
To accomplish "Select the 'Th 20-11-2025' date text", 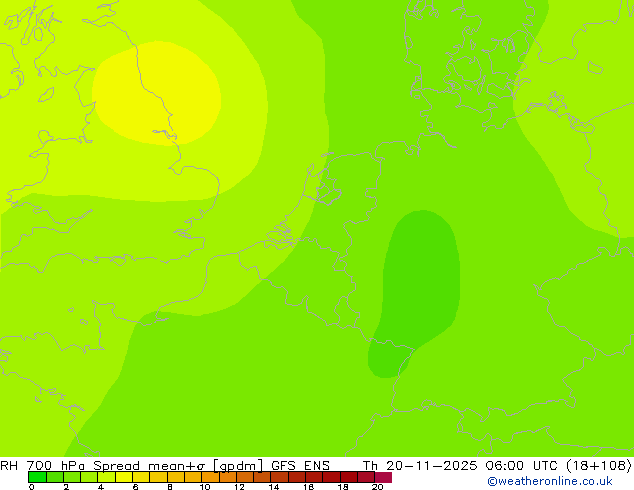I will point(420,465).
